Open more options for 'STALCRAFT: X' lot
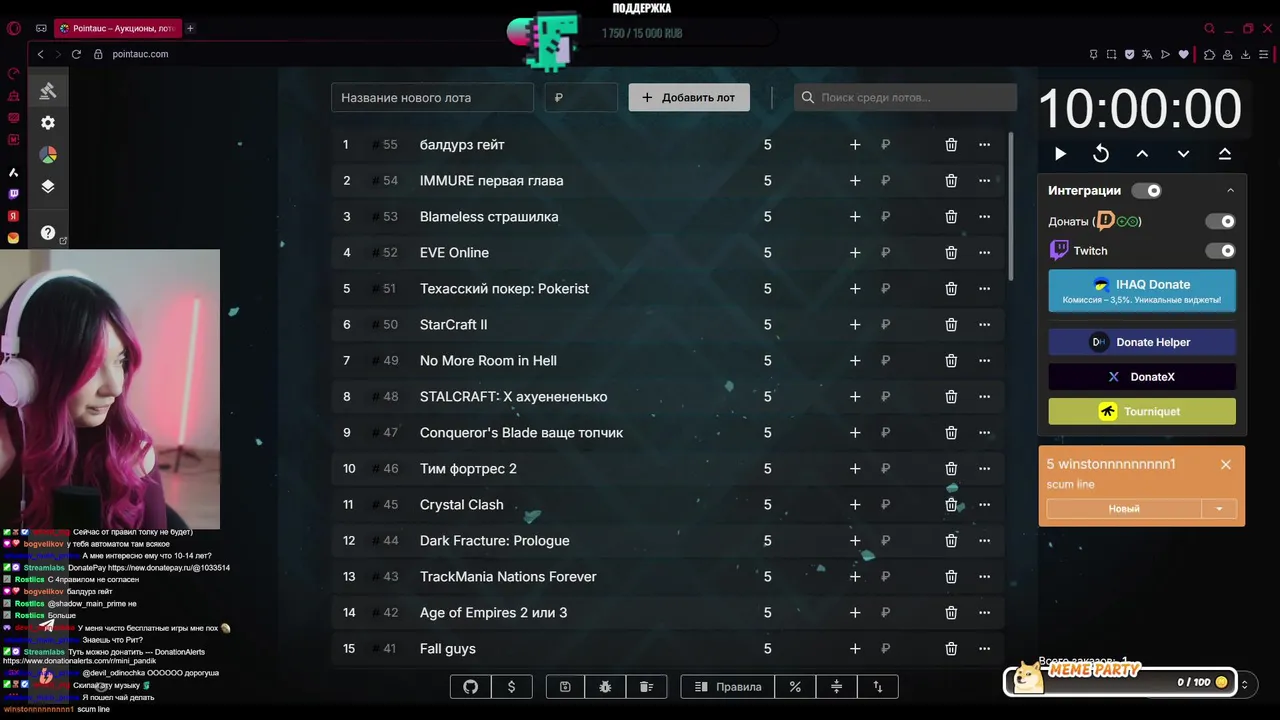Image resolution: width=1280 pixels, height=720 pixels. point(984,397)
